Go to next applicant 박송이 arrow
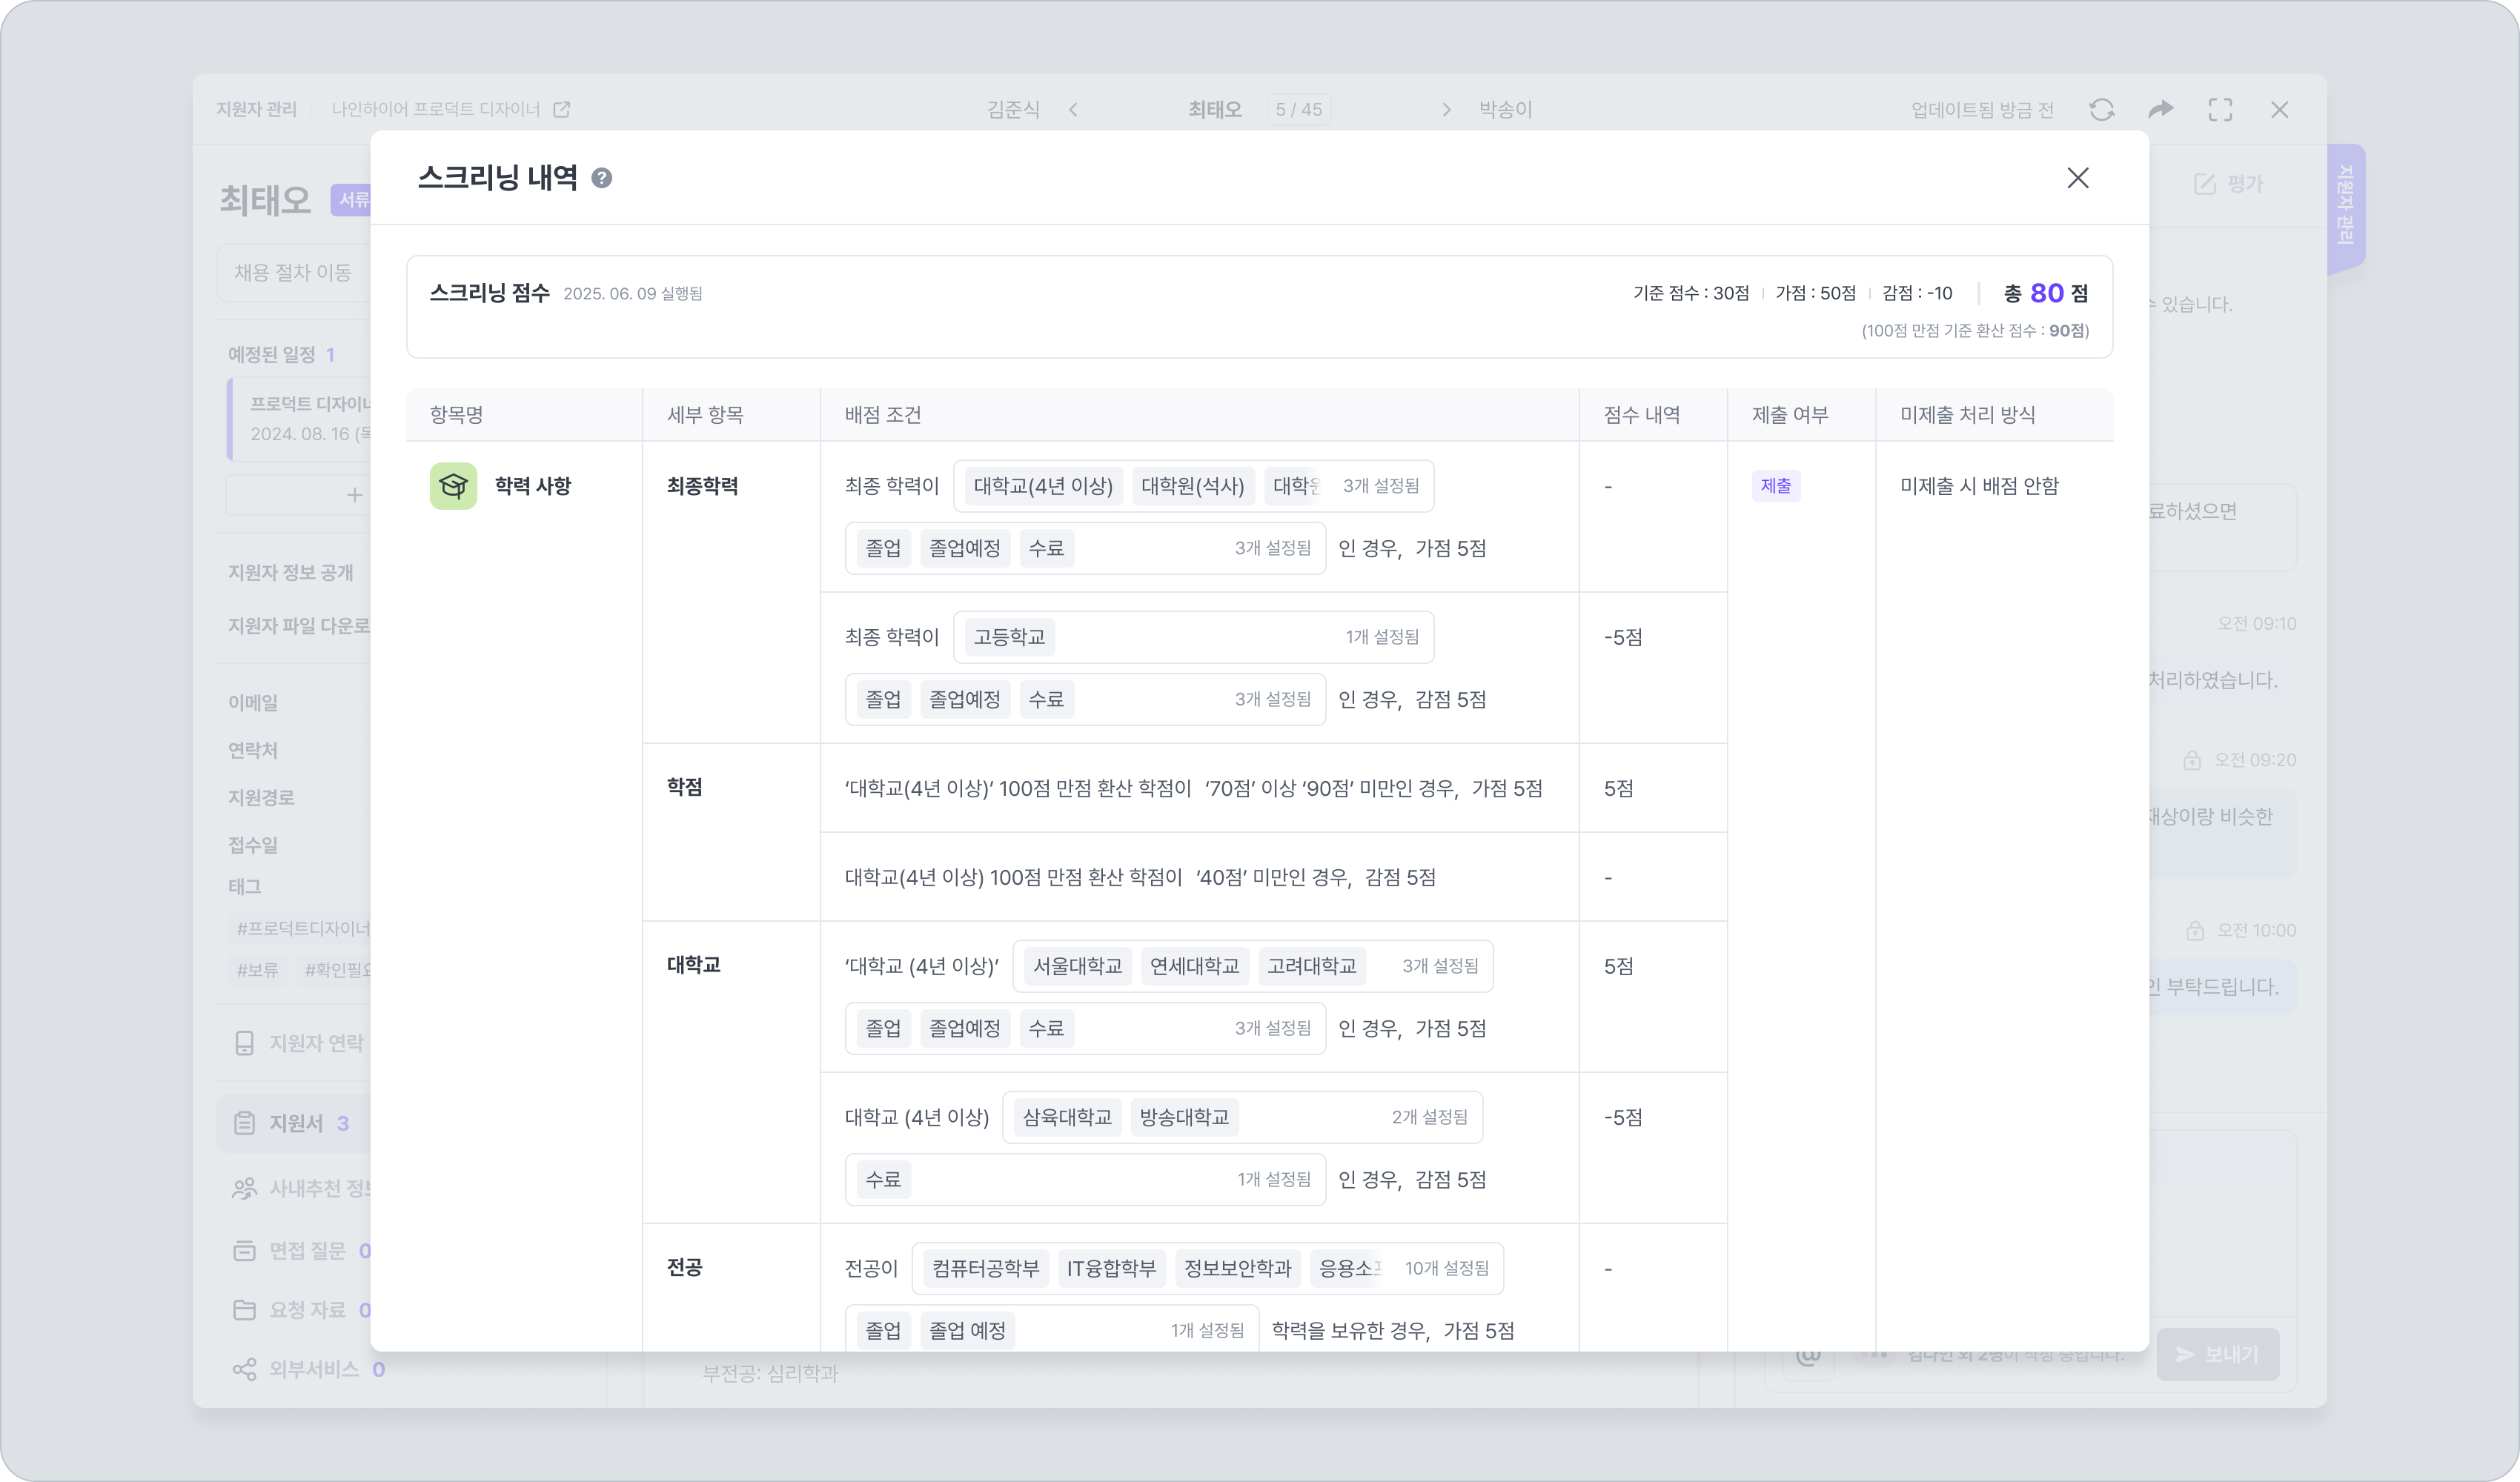 pyautogui.click(x=1446, y=110)
